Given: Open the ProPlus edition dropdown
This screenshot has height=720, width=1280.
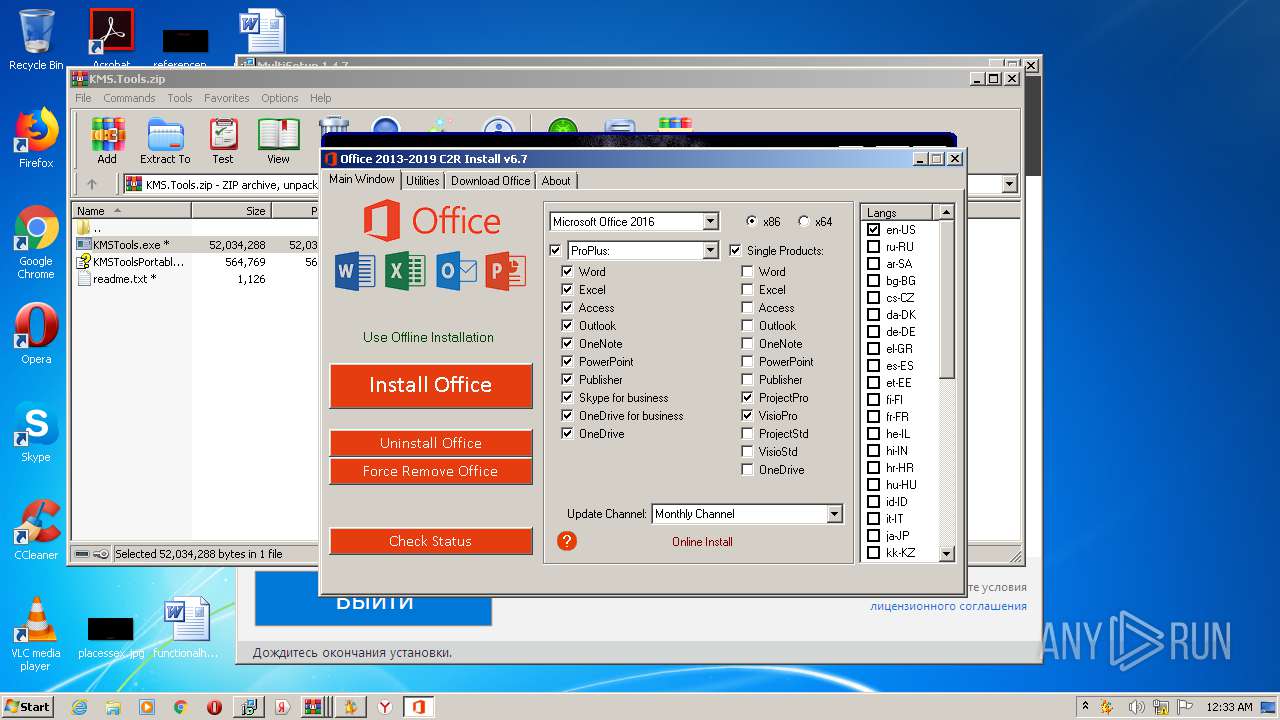Looking at the screenshot, I should (711, 250).
